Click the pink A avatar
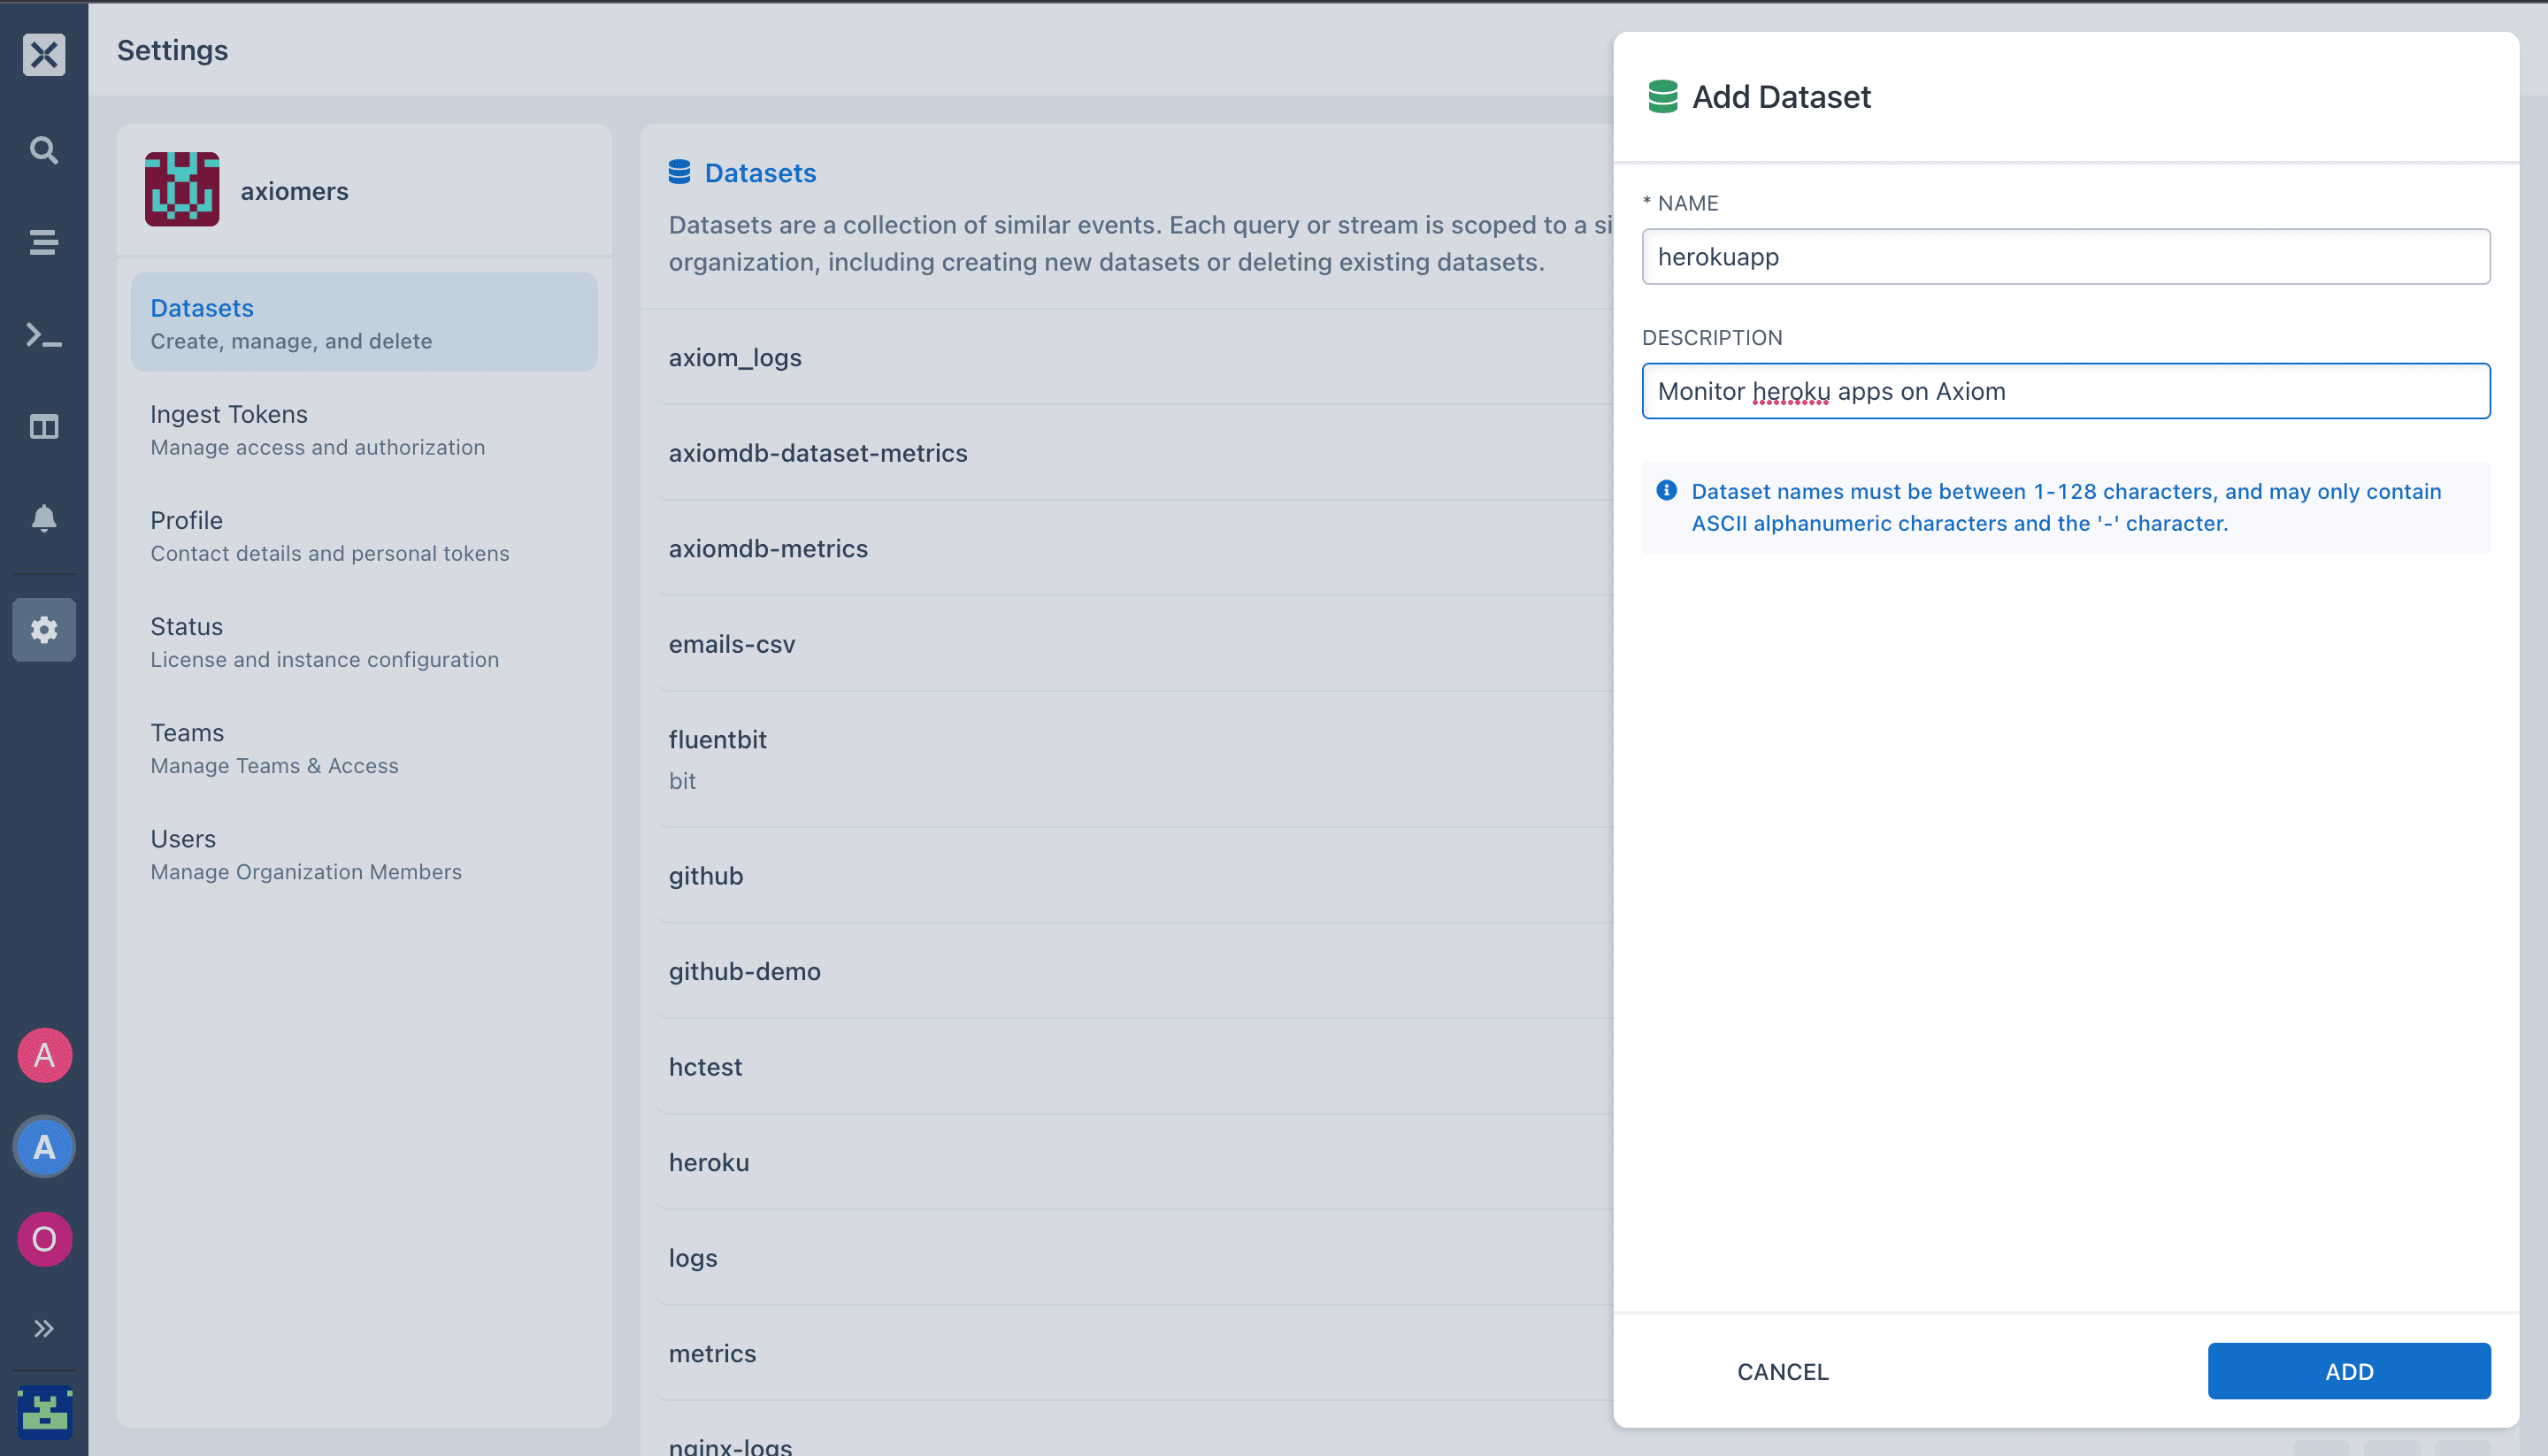Viewport: 2548px width, 1456px height. point(44,1055)
